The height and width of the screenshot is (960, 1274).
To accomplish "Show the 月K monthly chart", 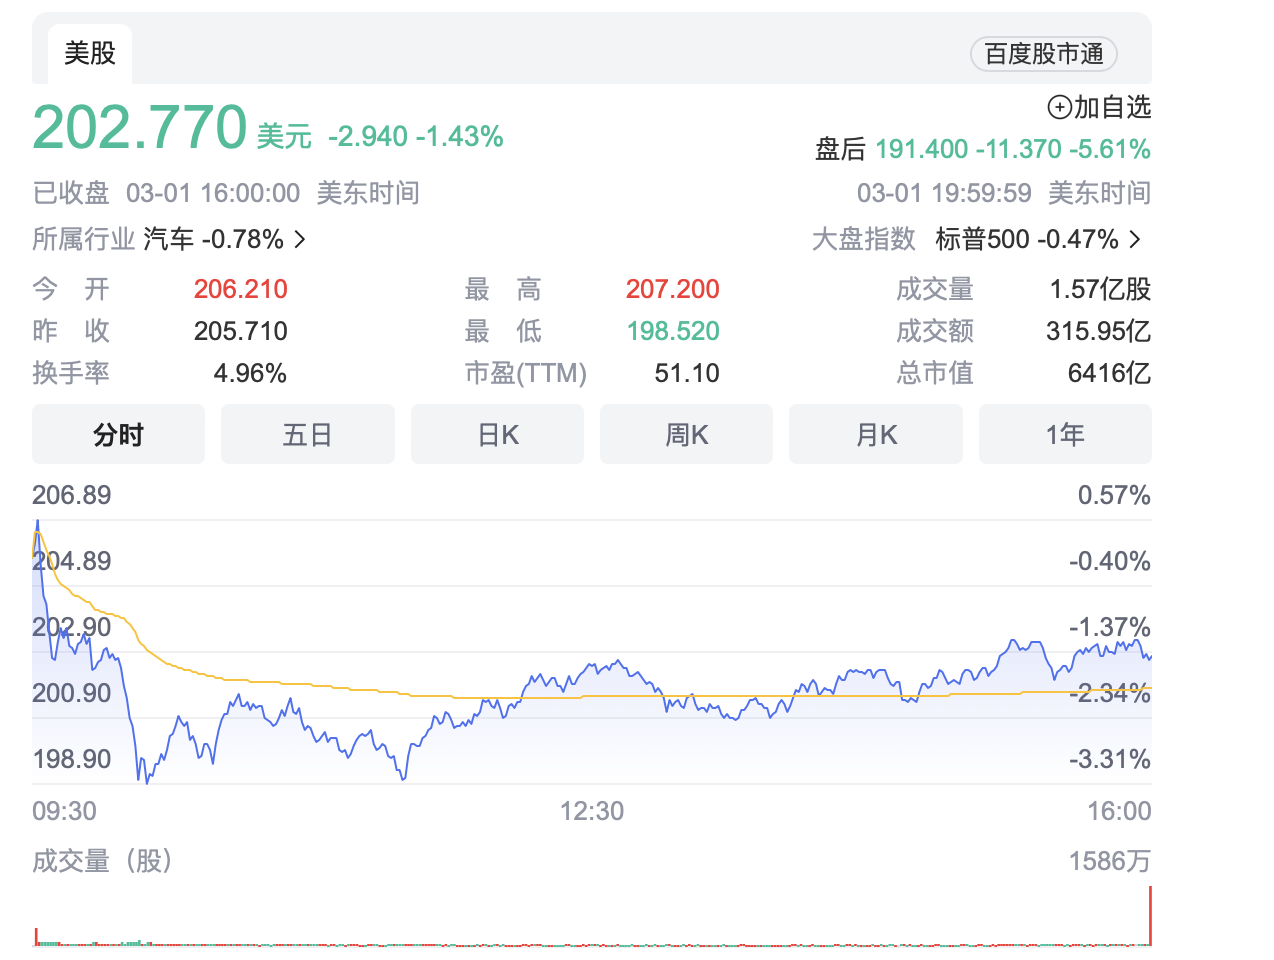I will [876, 435].
